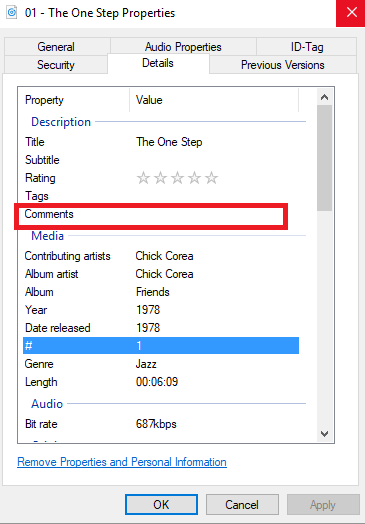Click the vertical scrollbar thumb
The width and height of the screenshot is (365, 524).
(324, 158)
